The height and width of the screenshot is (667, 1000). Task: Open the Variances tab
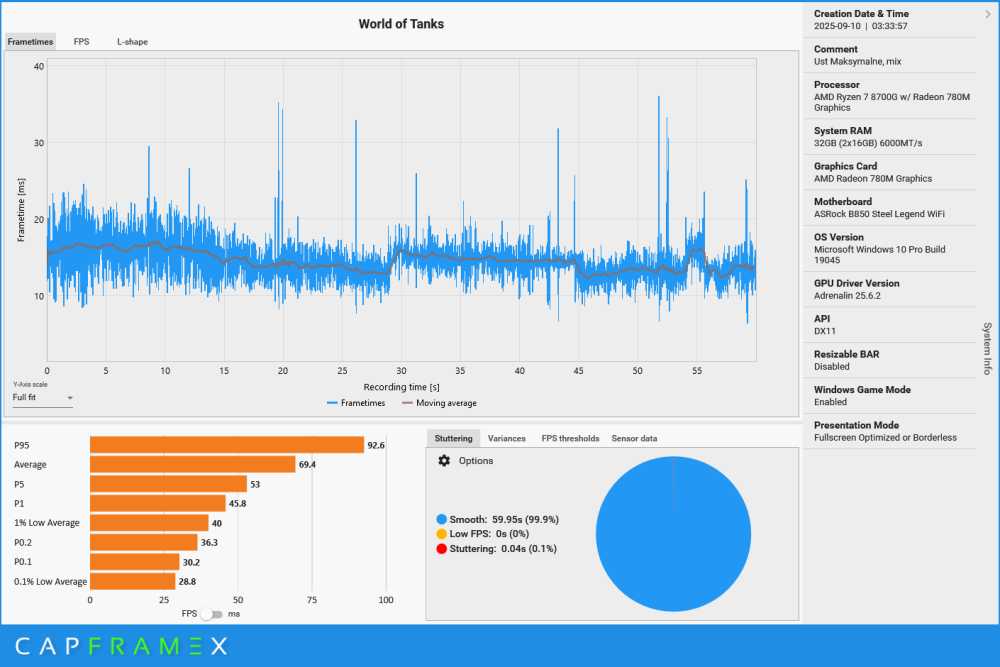(506, 438)
